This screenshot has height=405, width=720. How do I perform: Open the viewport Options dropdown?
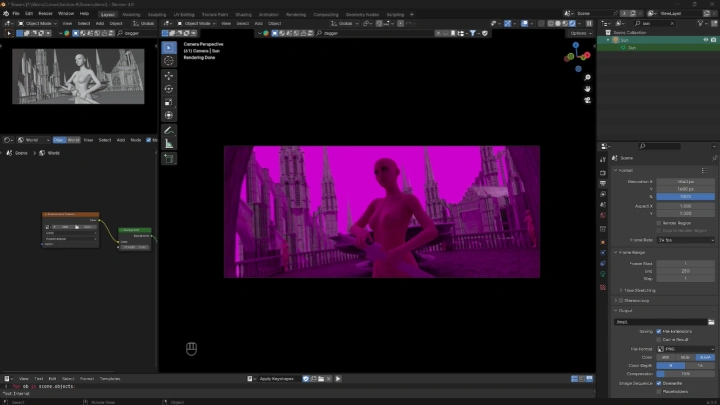[x=580, y=33]
